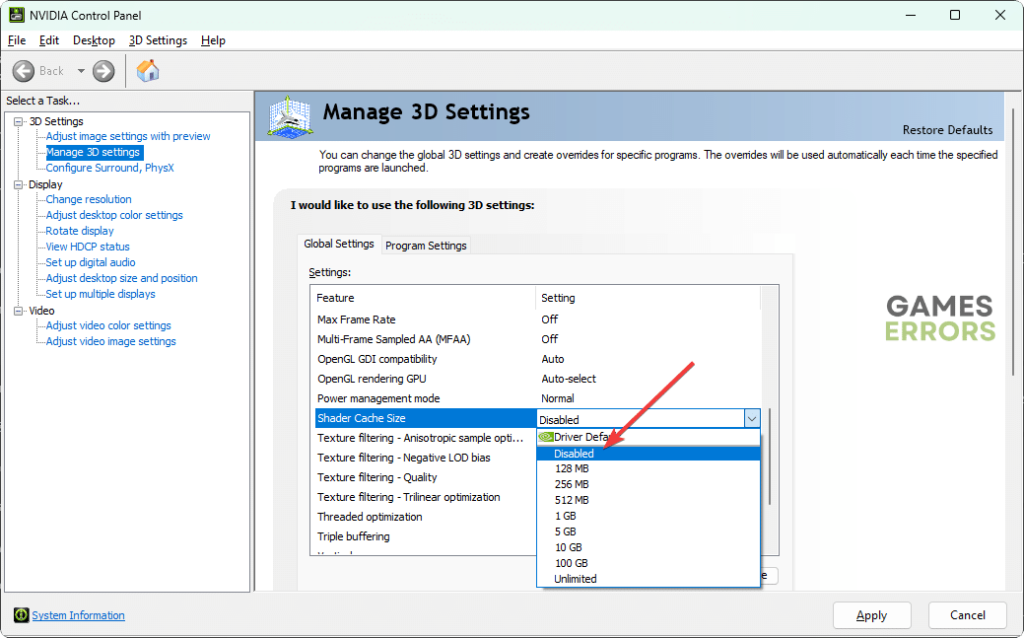Toggle the Shader Cache Size dropdown arrow
This screenshot has width=1024, height=638.
click(751, 419)
